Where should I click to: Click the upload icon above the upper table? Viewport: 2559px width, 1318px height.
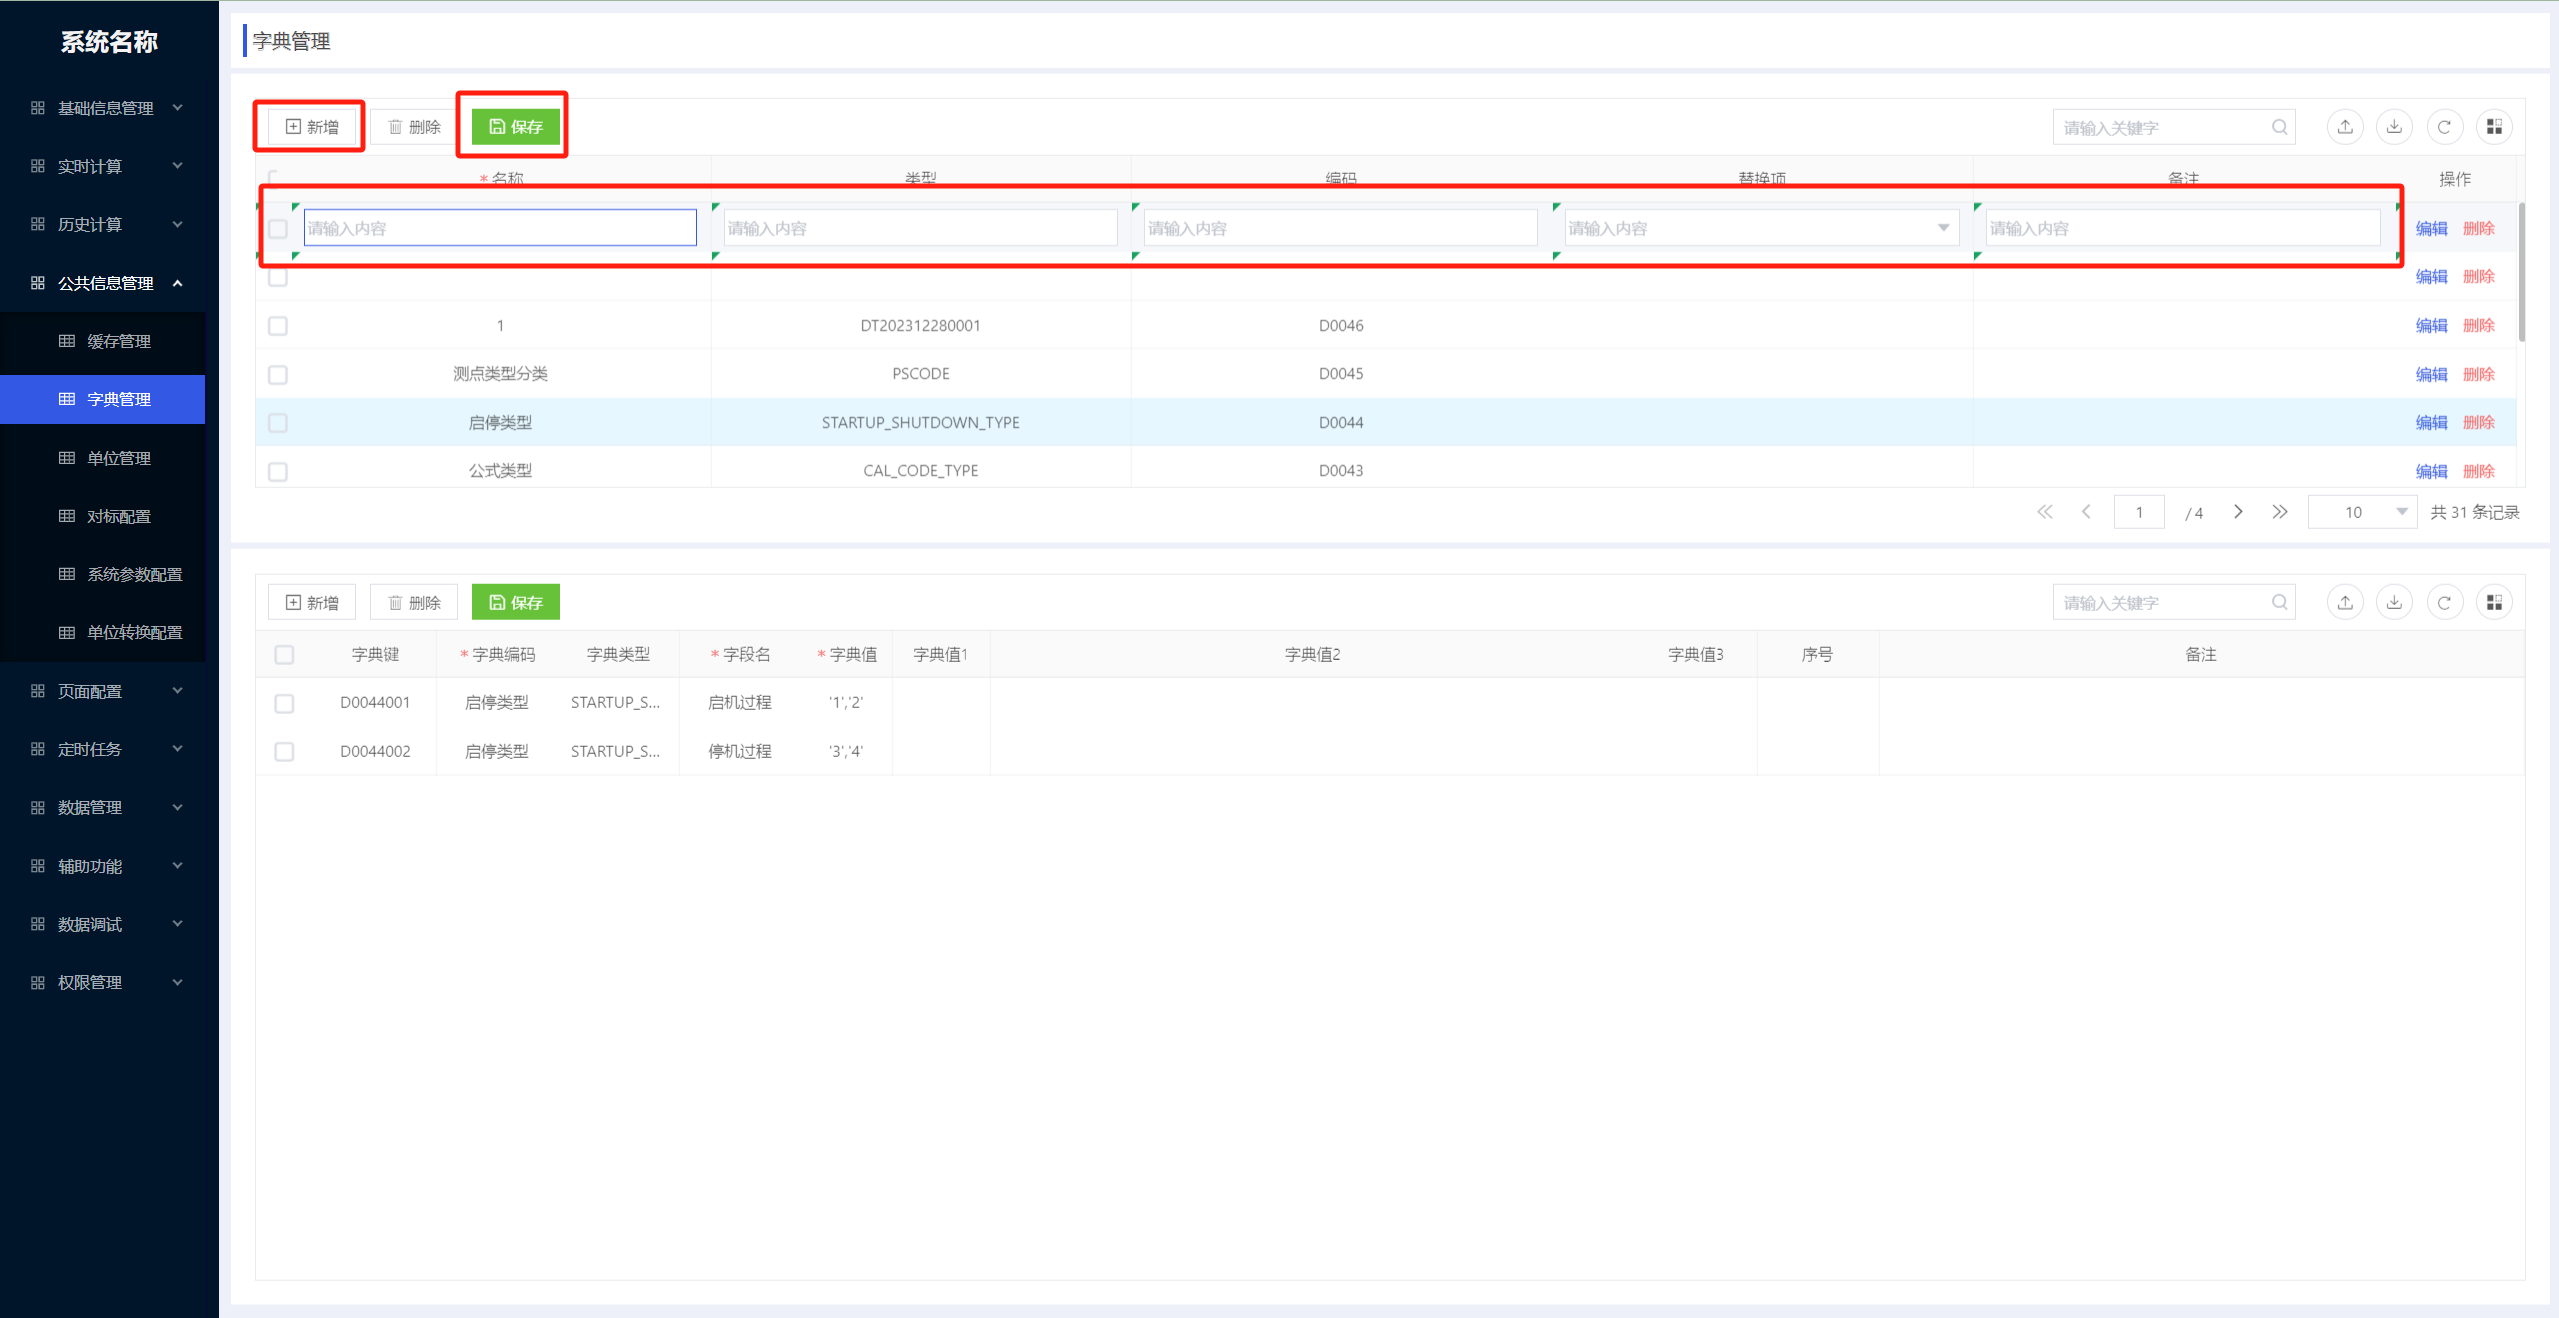2345,127
